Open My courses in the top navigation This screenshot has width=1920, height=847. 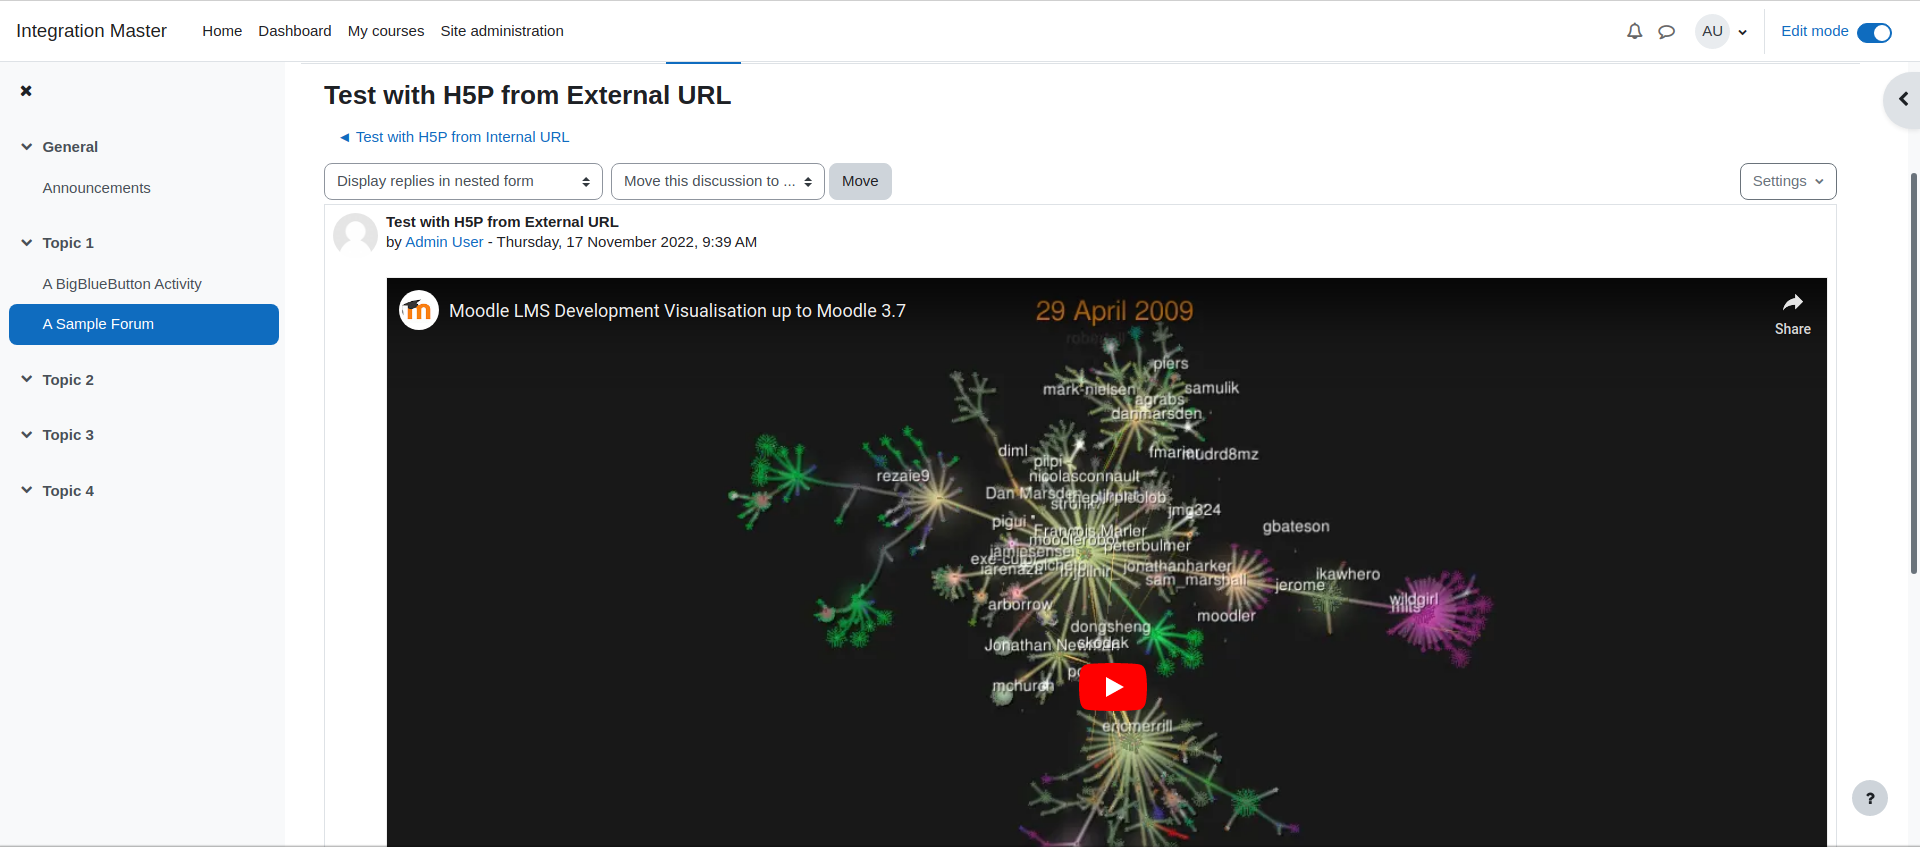coord(386,31)
